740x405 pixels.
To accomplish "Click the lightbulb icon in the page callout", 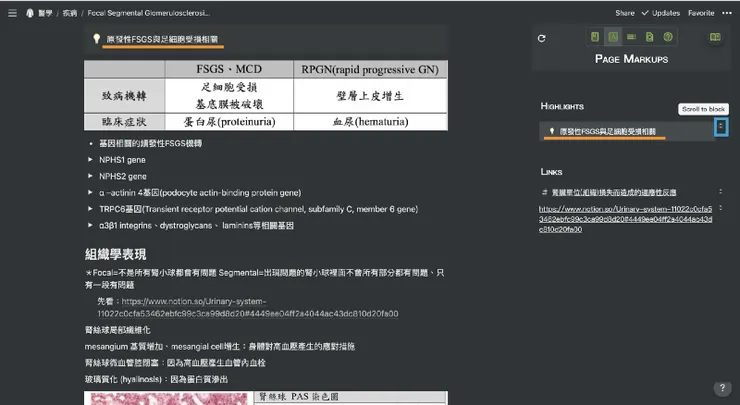I will coord(96,38).
